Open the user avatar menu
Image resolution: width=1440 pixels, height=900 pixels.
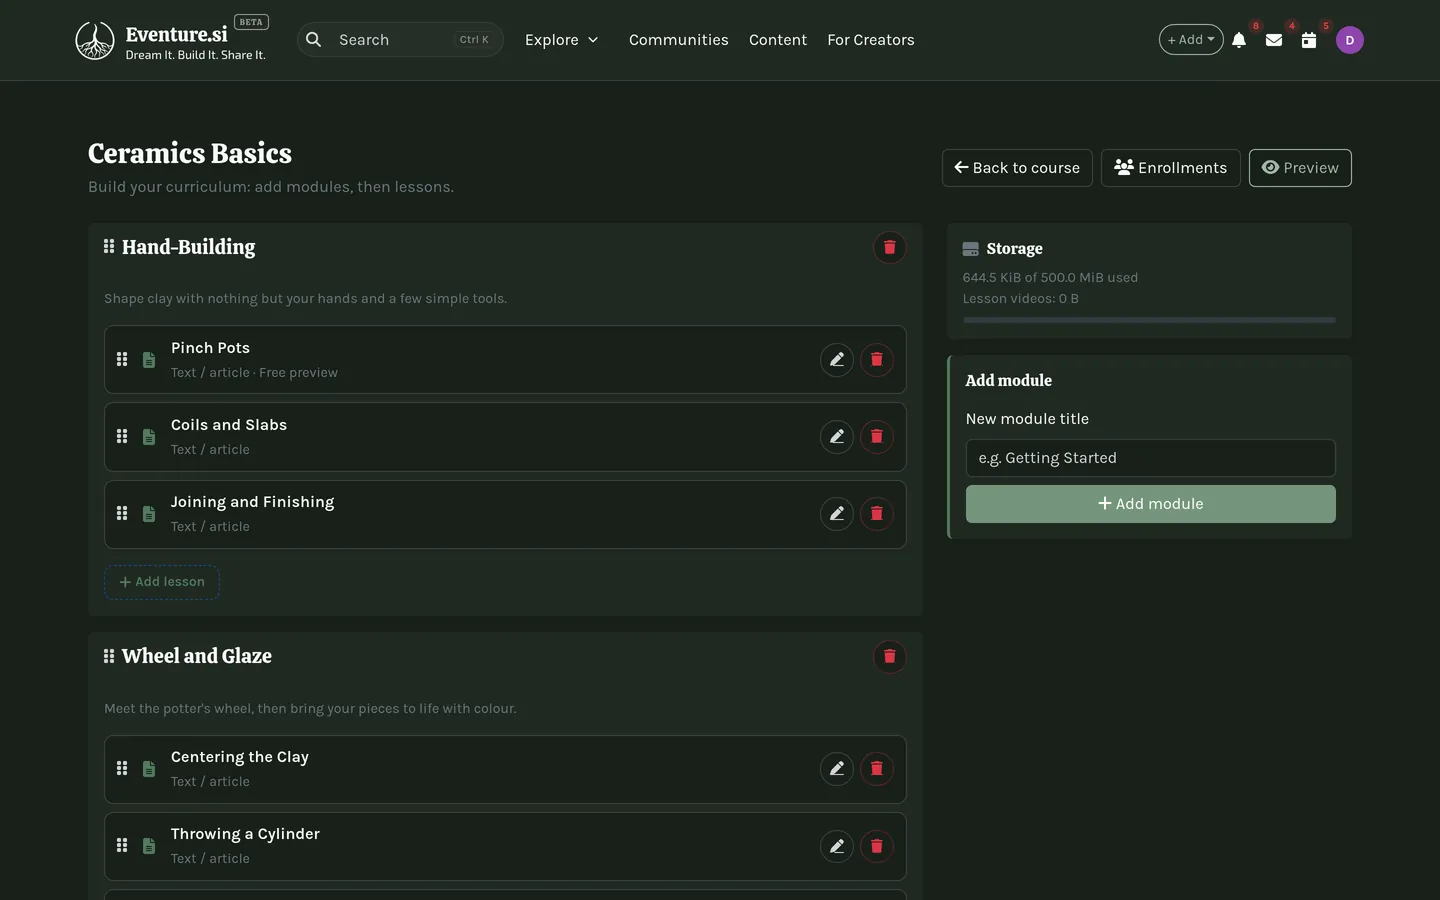coord(1350,40)
